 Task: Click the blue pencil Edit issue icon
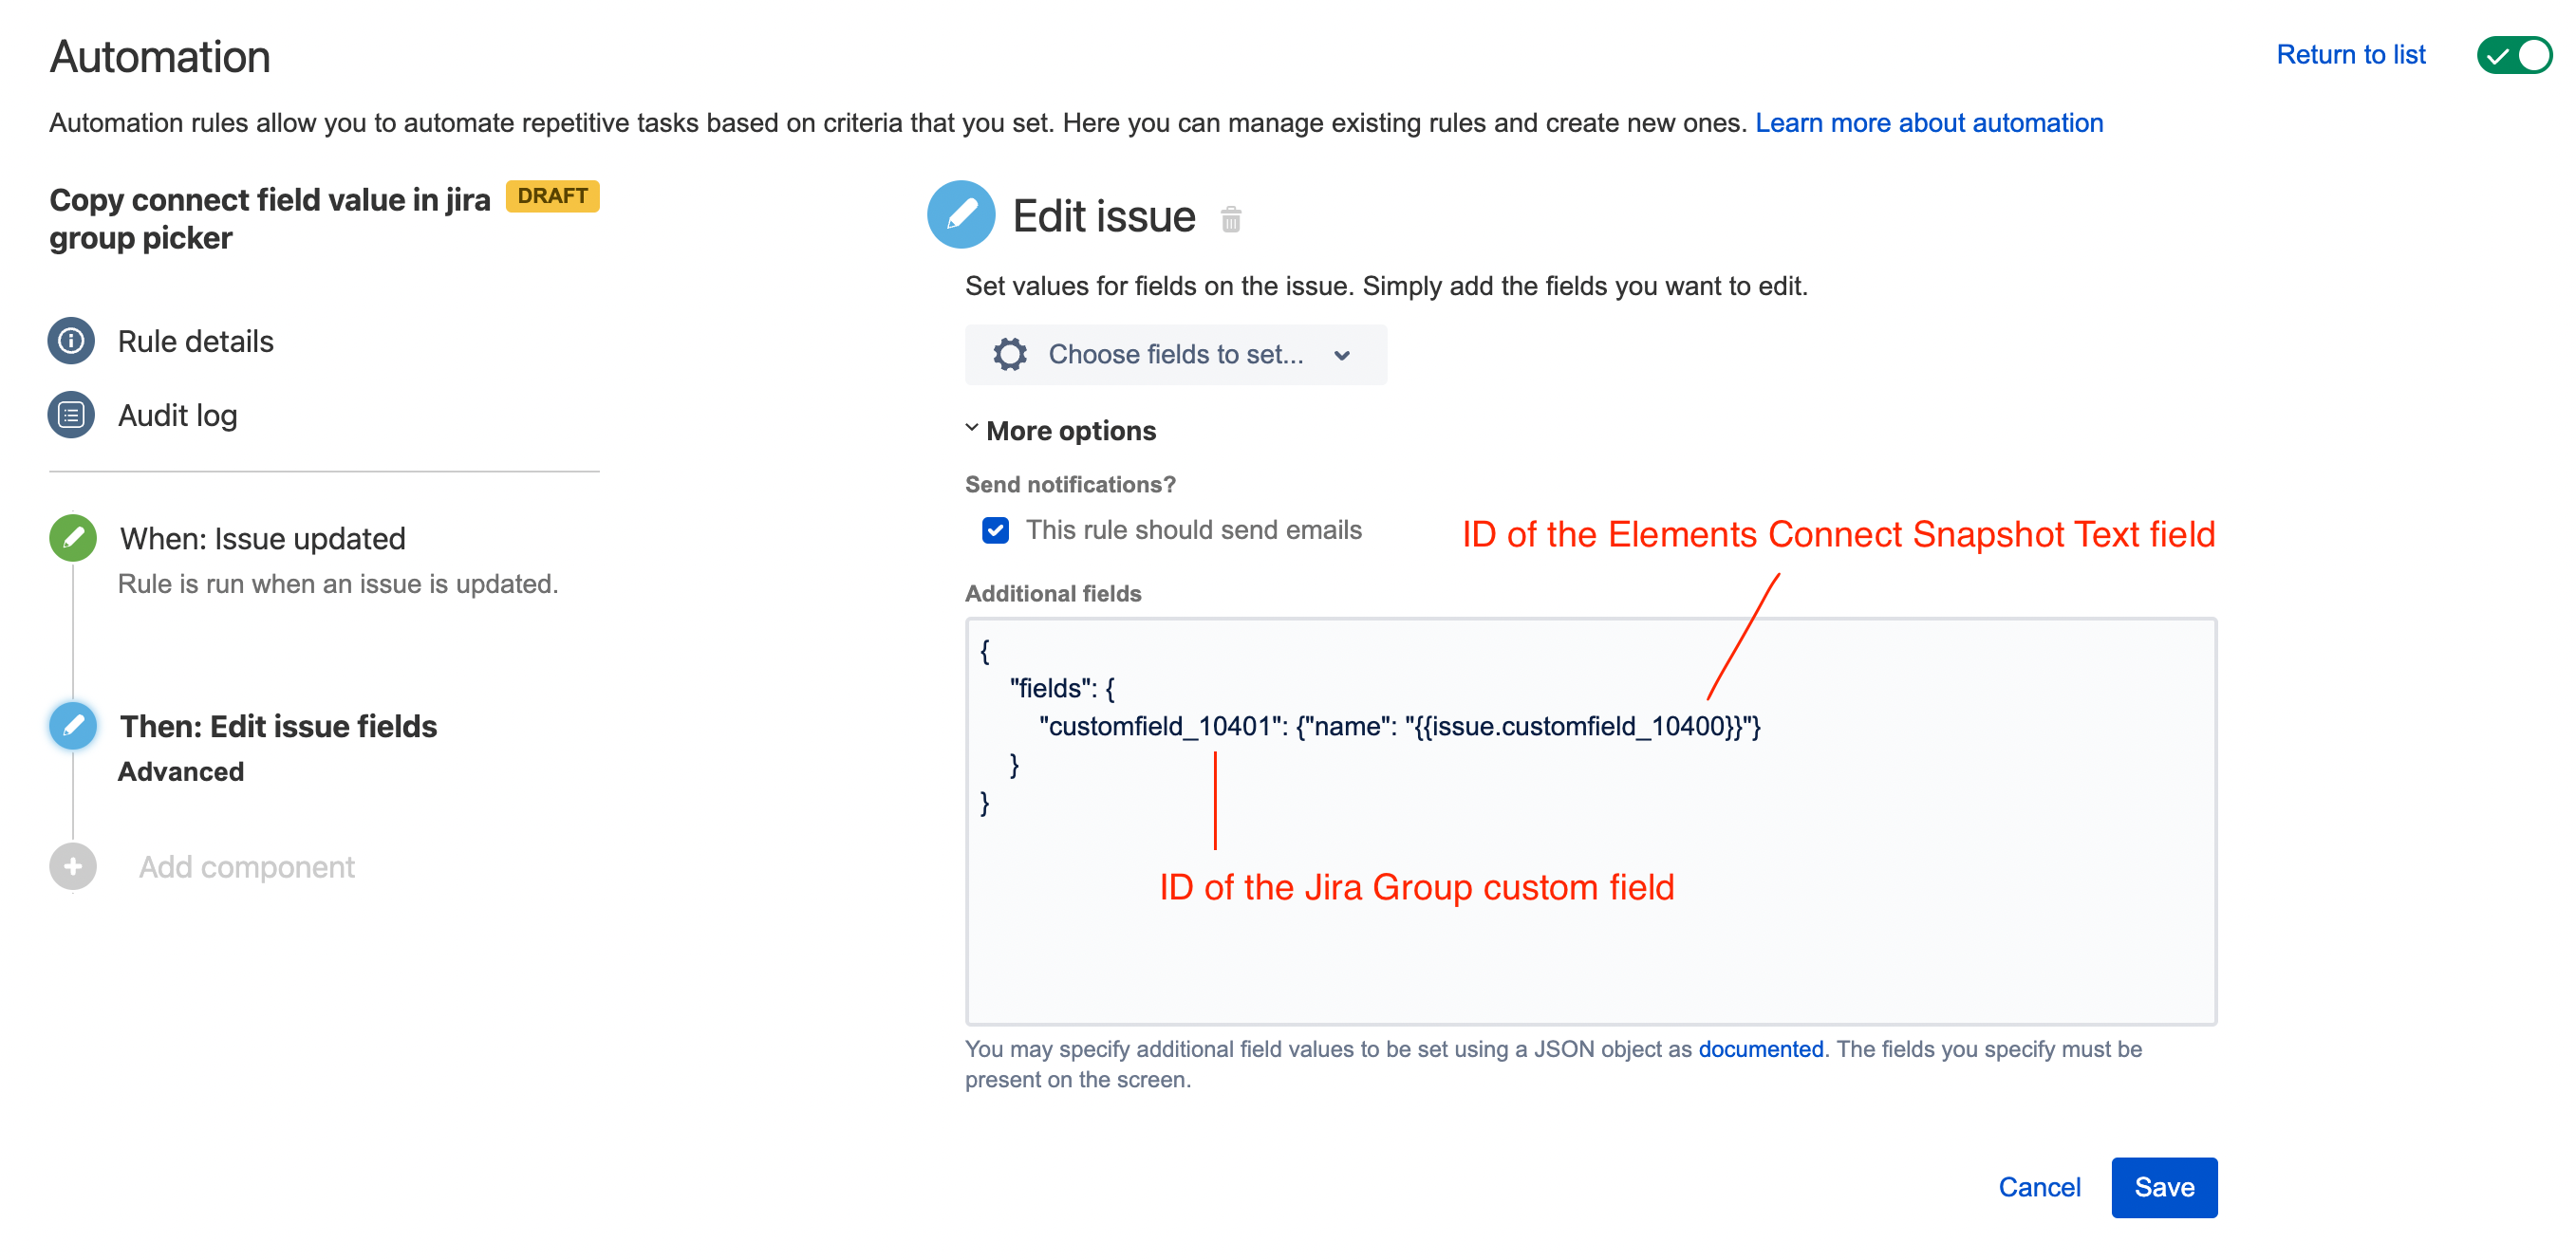coord(960,214)
